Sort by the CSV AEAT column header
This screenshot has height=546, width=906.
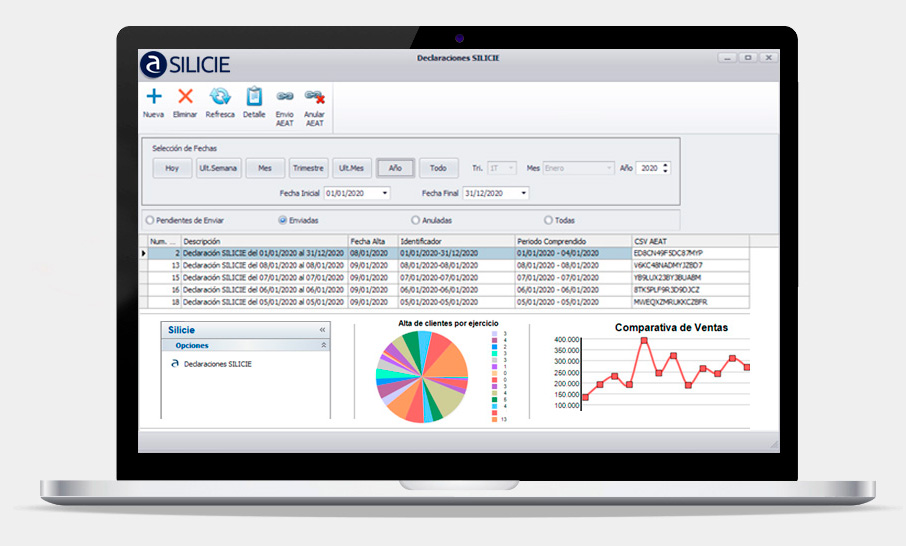pos(689,241)
